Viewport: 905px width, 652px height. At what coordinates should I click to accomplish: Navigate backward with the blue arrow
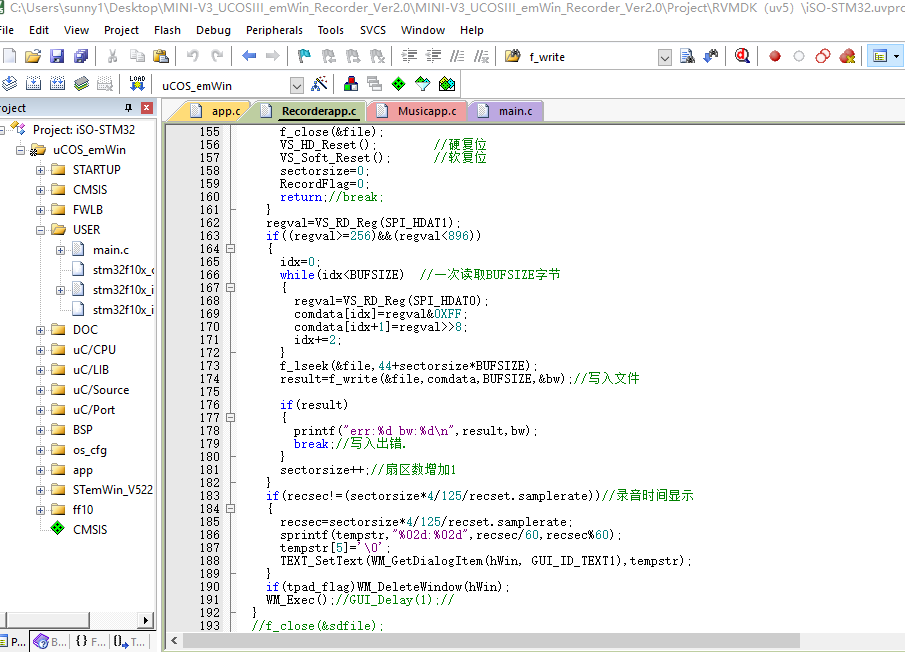(248, 56)
